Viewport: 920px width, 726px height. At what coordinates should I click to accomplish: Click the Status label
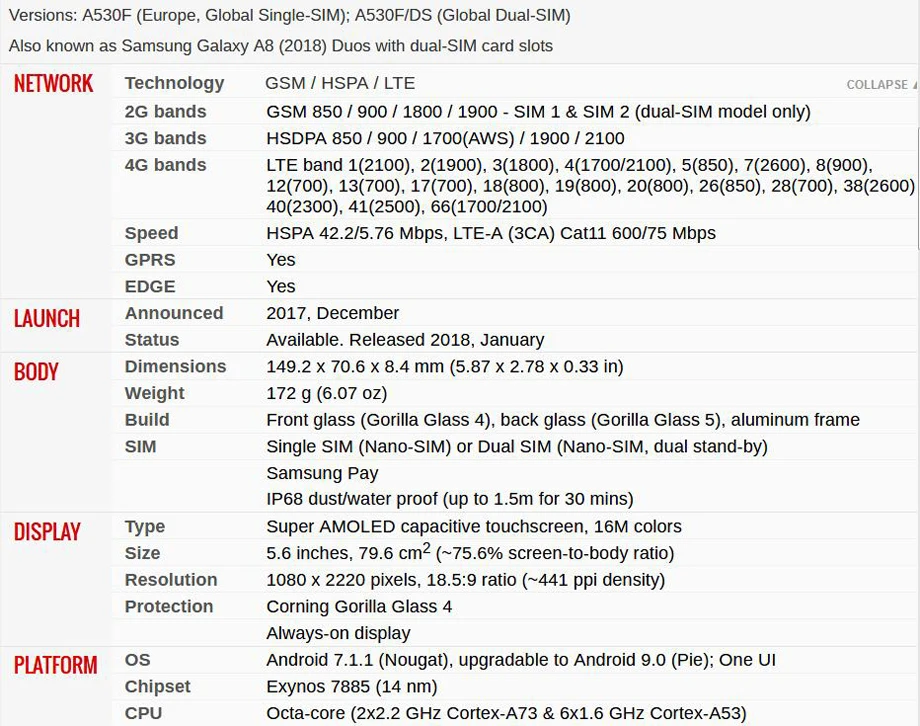[x=152, y=340]
